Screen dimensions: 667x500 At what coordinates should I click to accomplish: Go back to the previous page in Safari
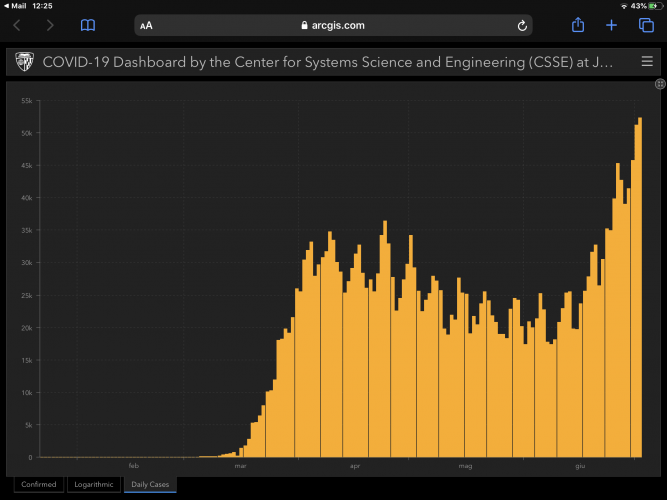coord(17,25)
